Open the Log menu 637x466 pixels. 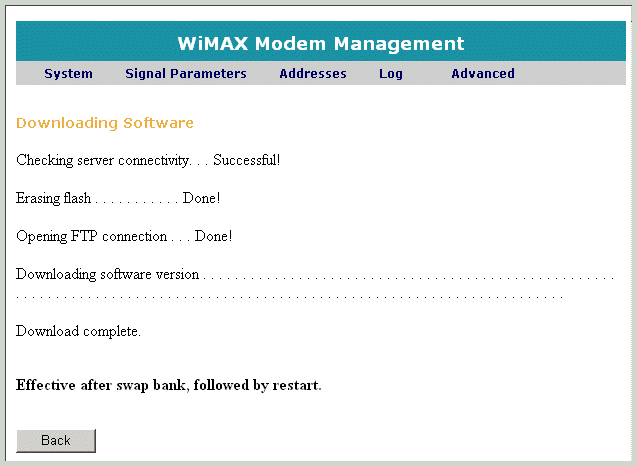[390, 74]
